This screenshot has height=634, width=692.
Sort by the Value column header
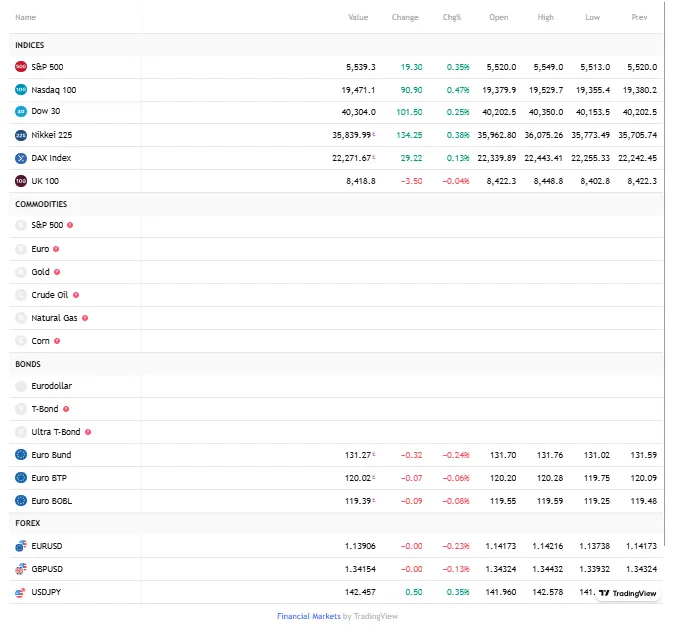click(358, 17)
